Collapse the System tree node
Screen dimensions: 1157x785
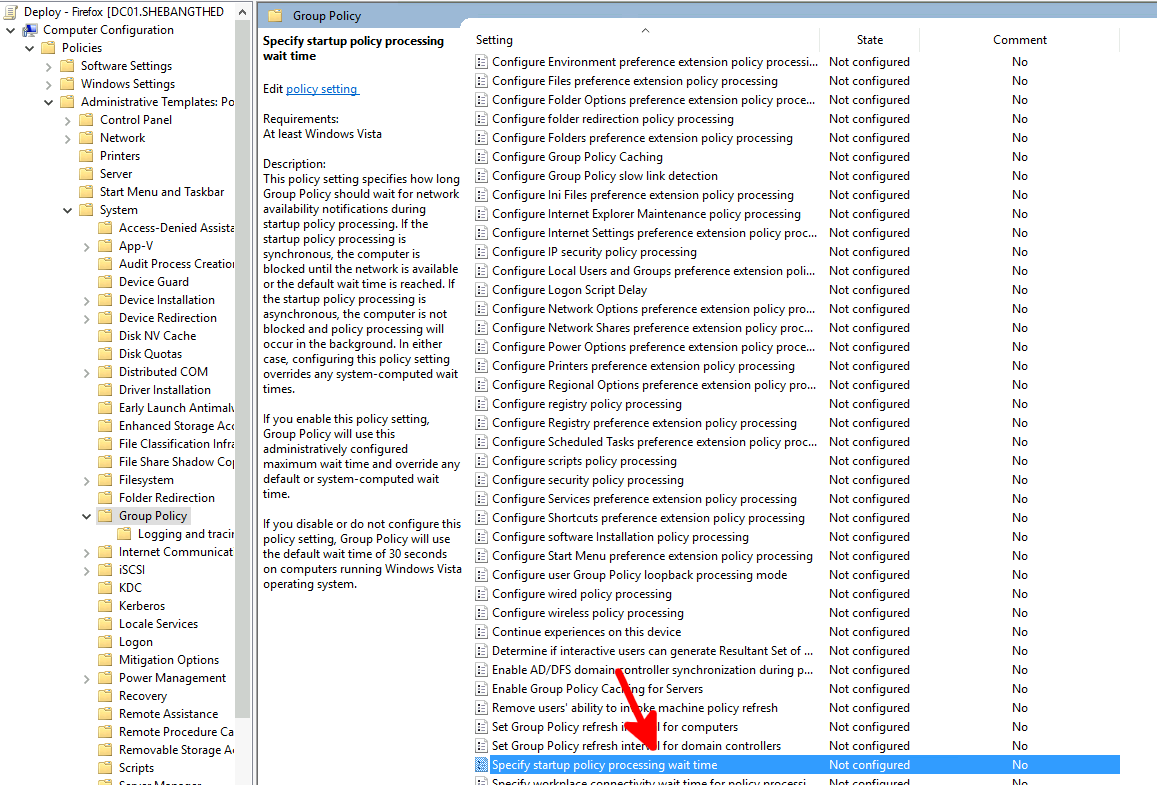67,209
